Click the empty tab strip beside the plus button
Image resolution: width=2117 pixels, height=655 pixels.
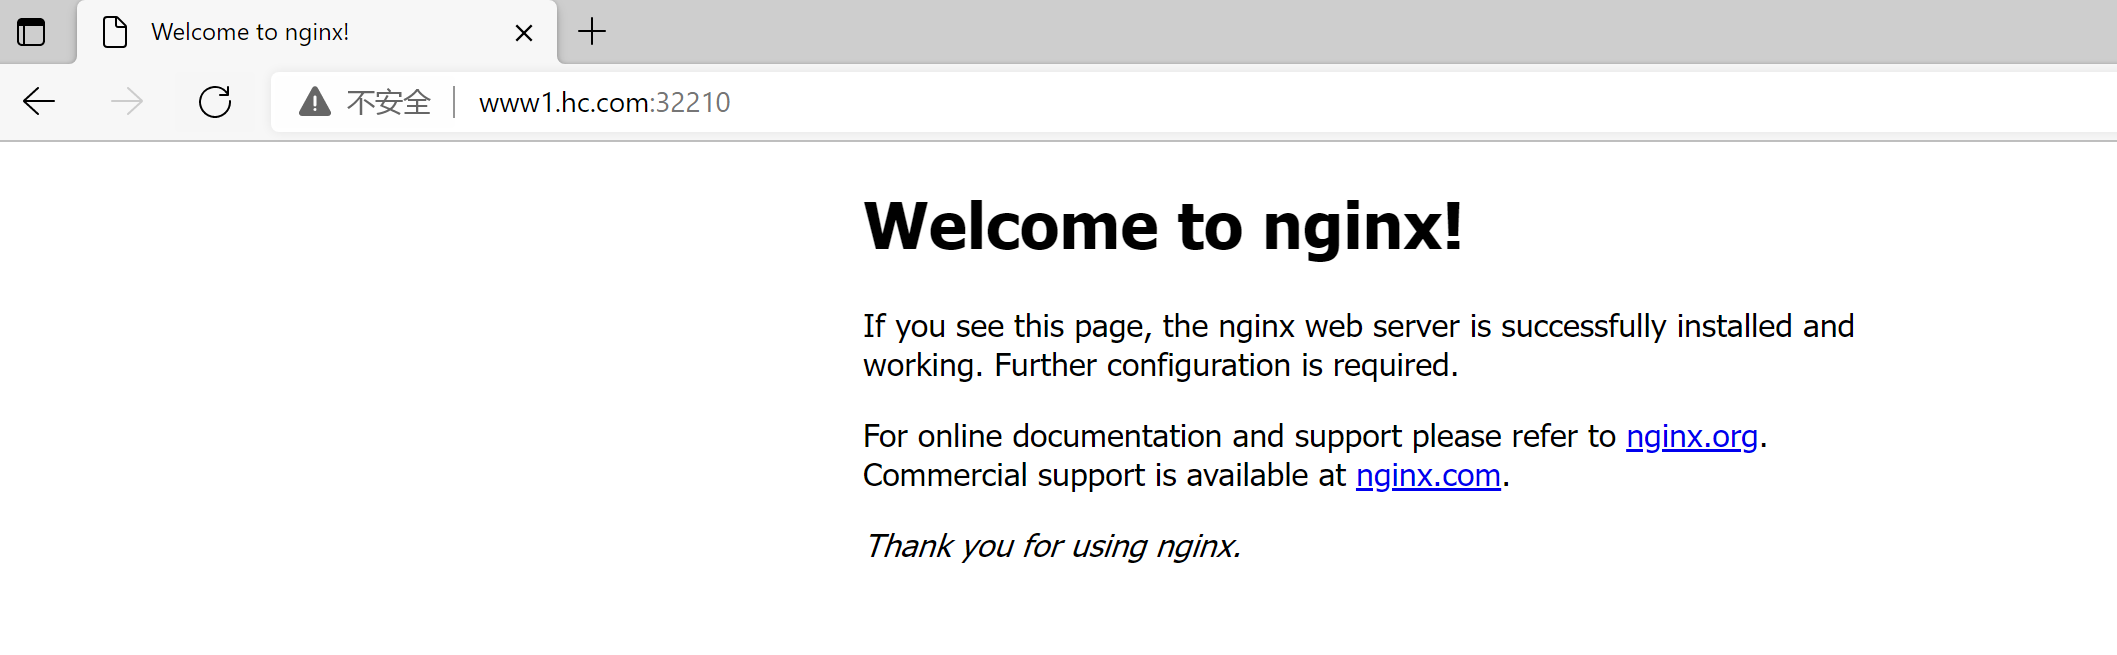click(1300, 32)
